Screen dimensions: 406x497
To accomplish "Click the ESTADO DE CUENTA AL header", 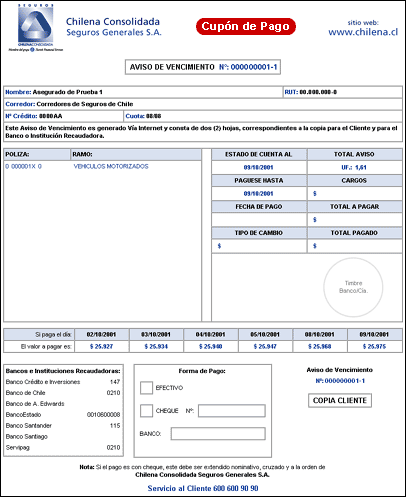I will pyautogui.click(x=259, y=154).
